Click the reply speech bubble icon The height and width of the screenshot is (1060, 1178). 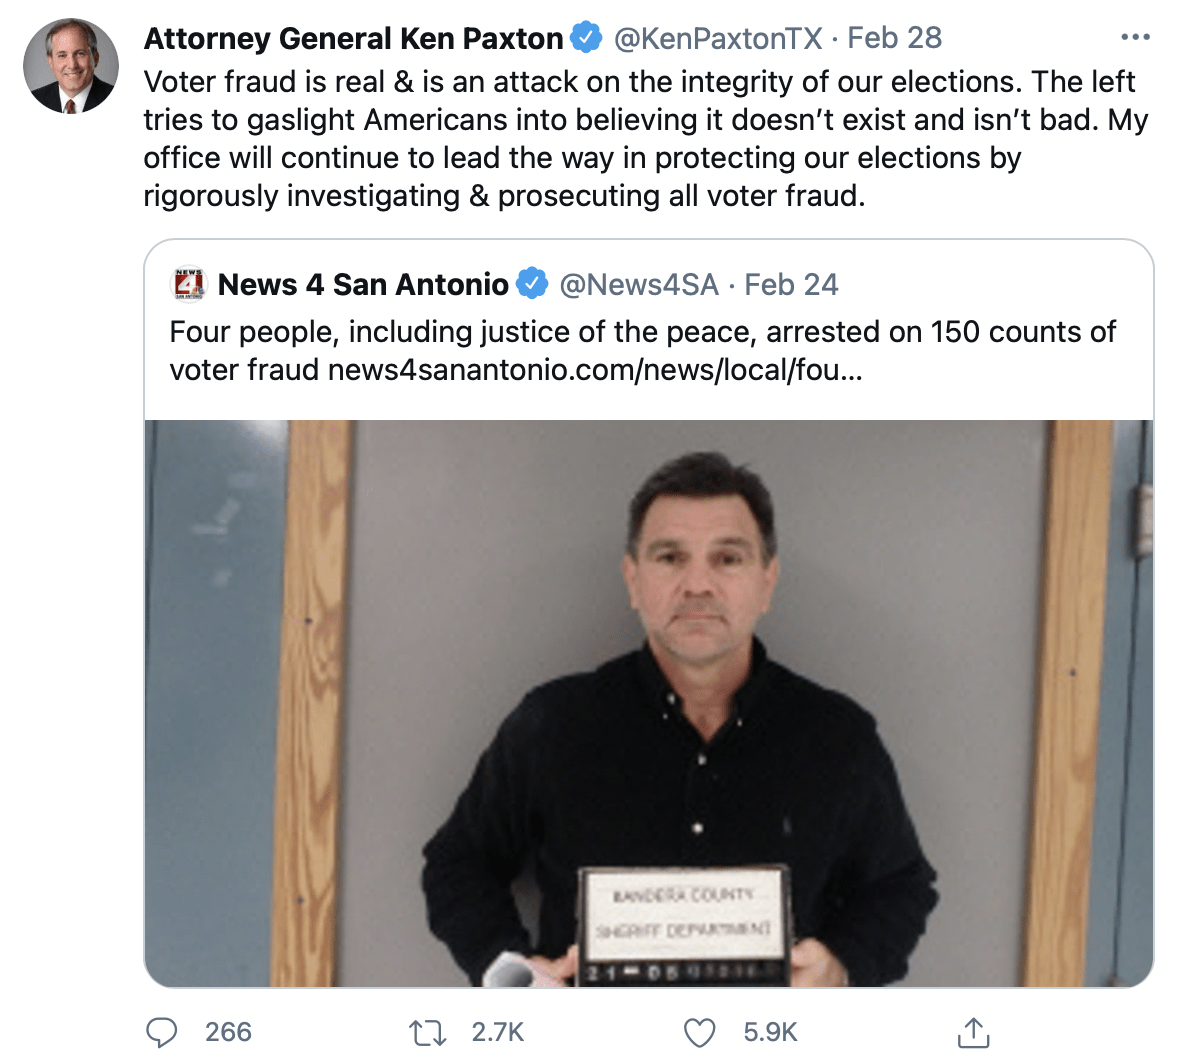point(162,1032)
